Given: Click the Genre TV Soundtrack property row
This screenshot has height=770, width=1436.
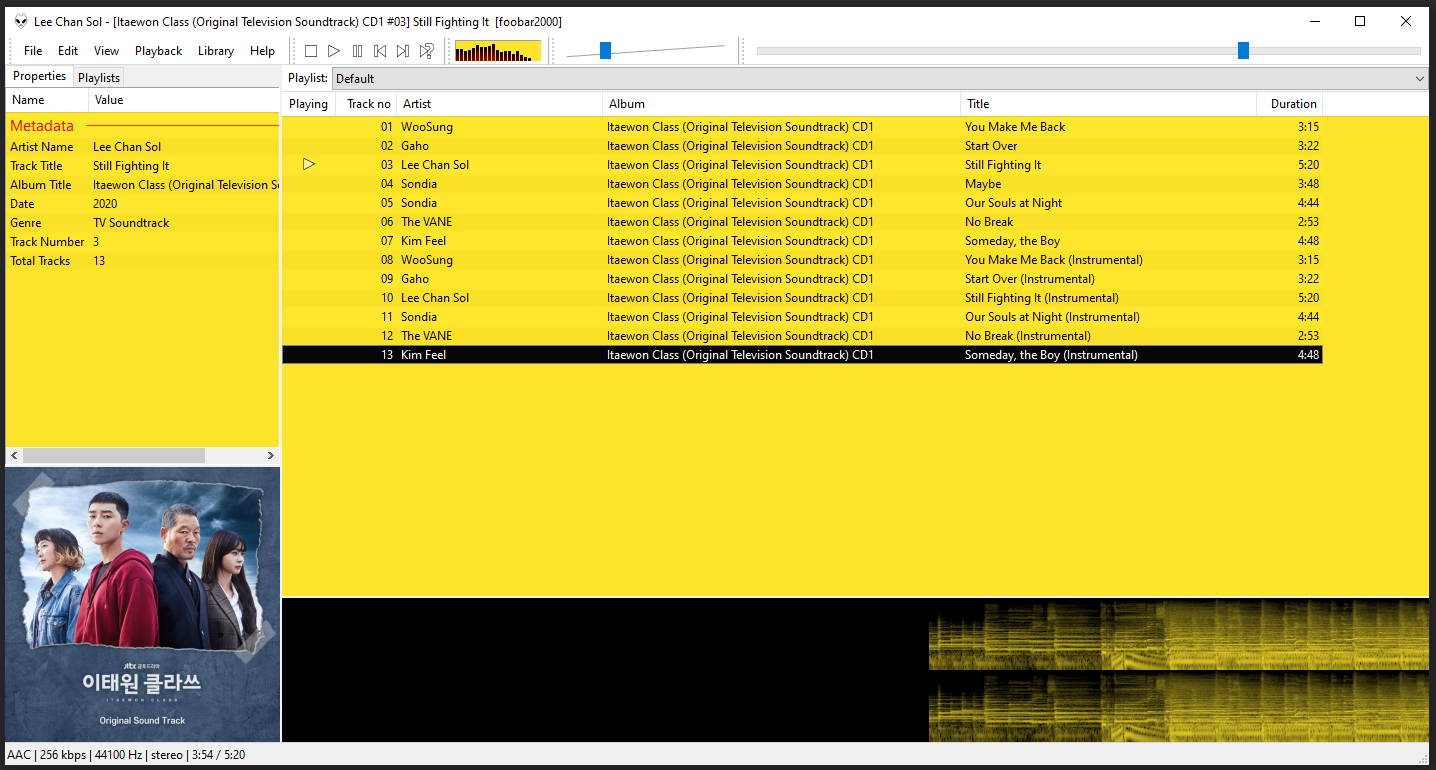Looking at the screenshot, I should (x=143, y=223).
